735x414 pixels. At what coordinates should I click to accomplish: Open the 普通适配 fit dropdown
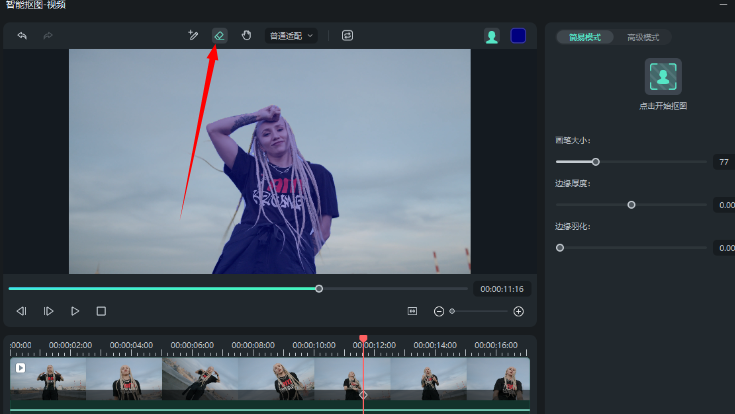(x=290, y=36)
